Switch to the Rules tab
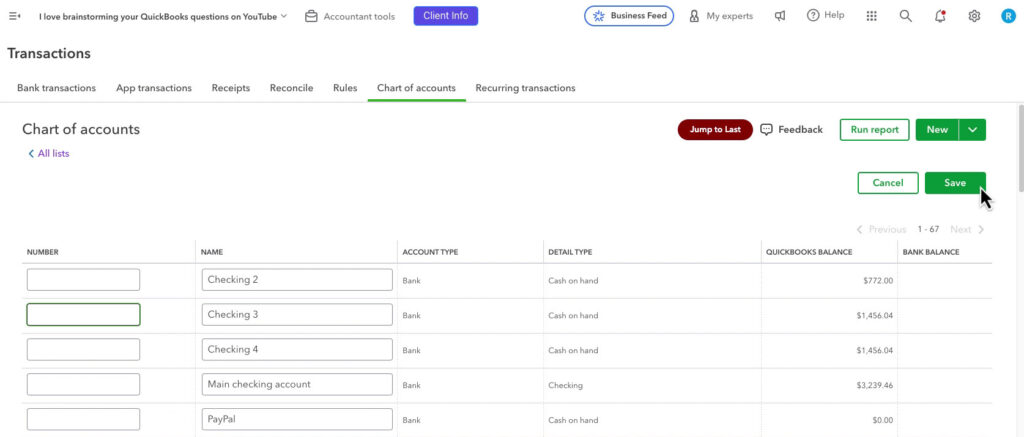Screen dimensions: 1024x437 pos(345,88)
